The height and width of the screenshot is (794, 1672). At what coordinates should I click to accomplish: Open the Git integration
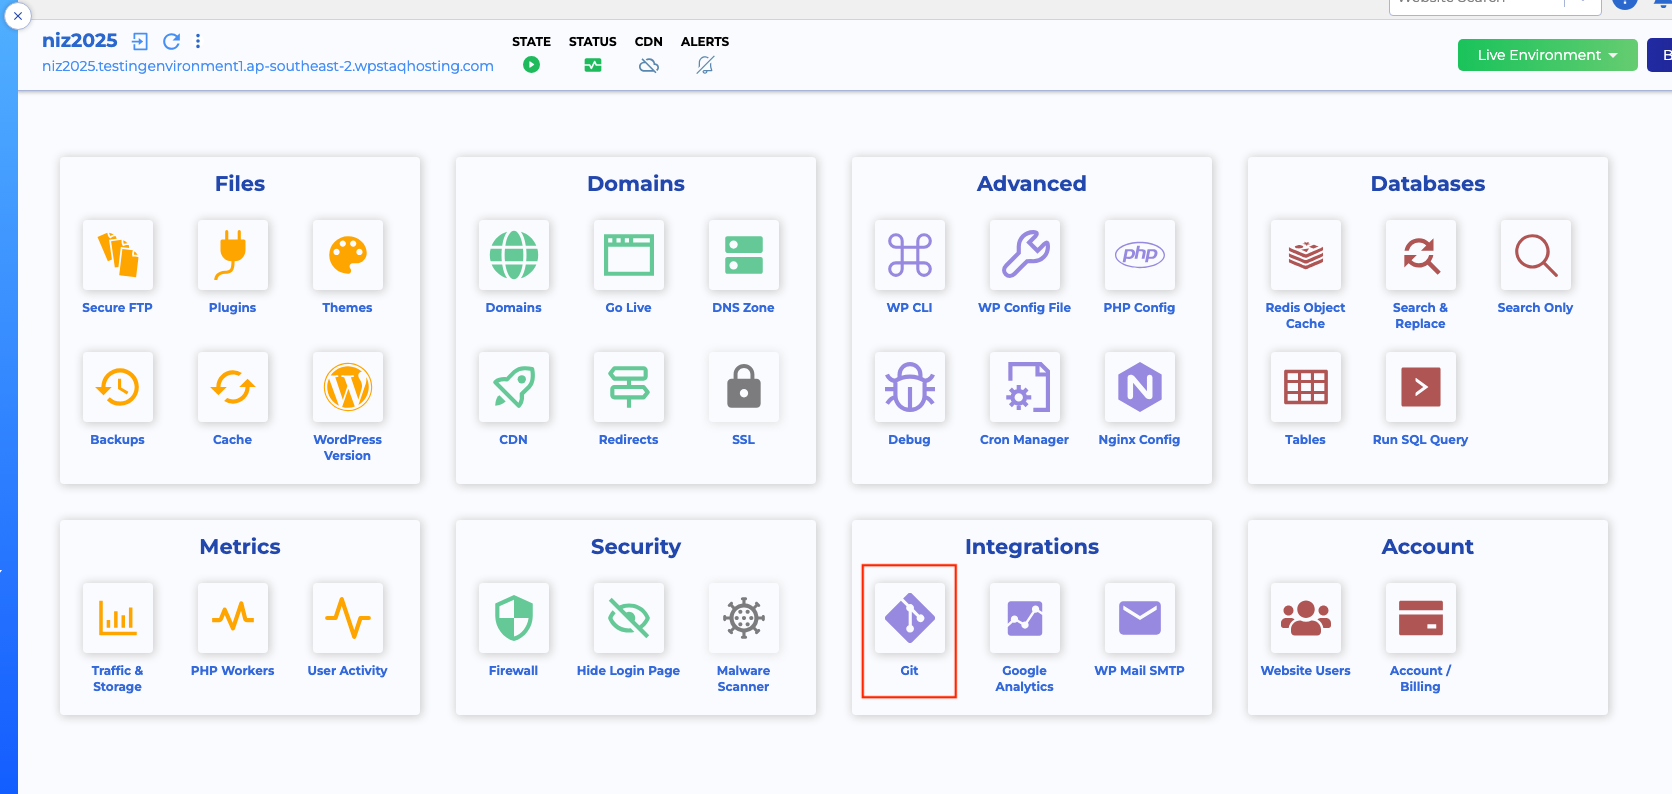(910, 618)
